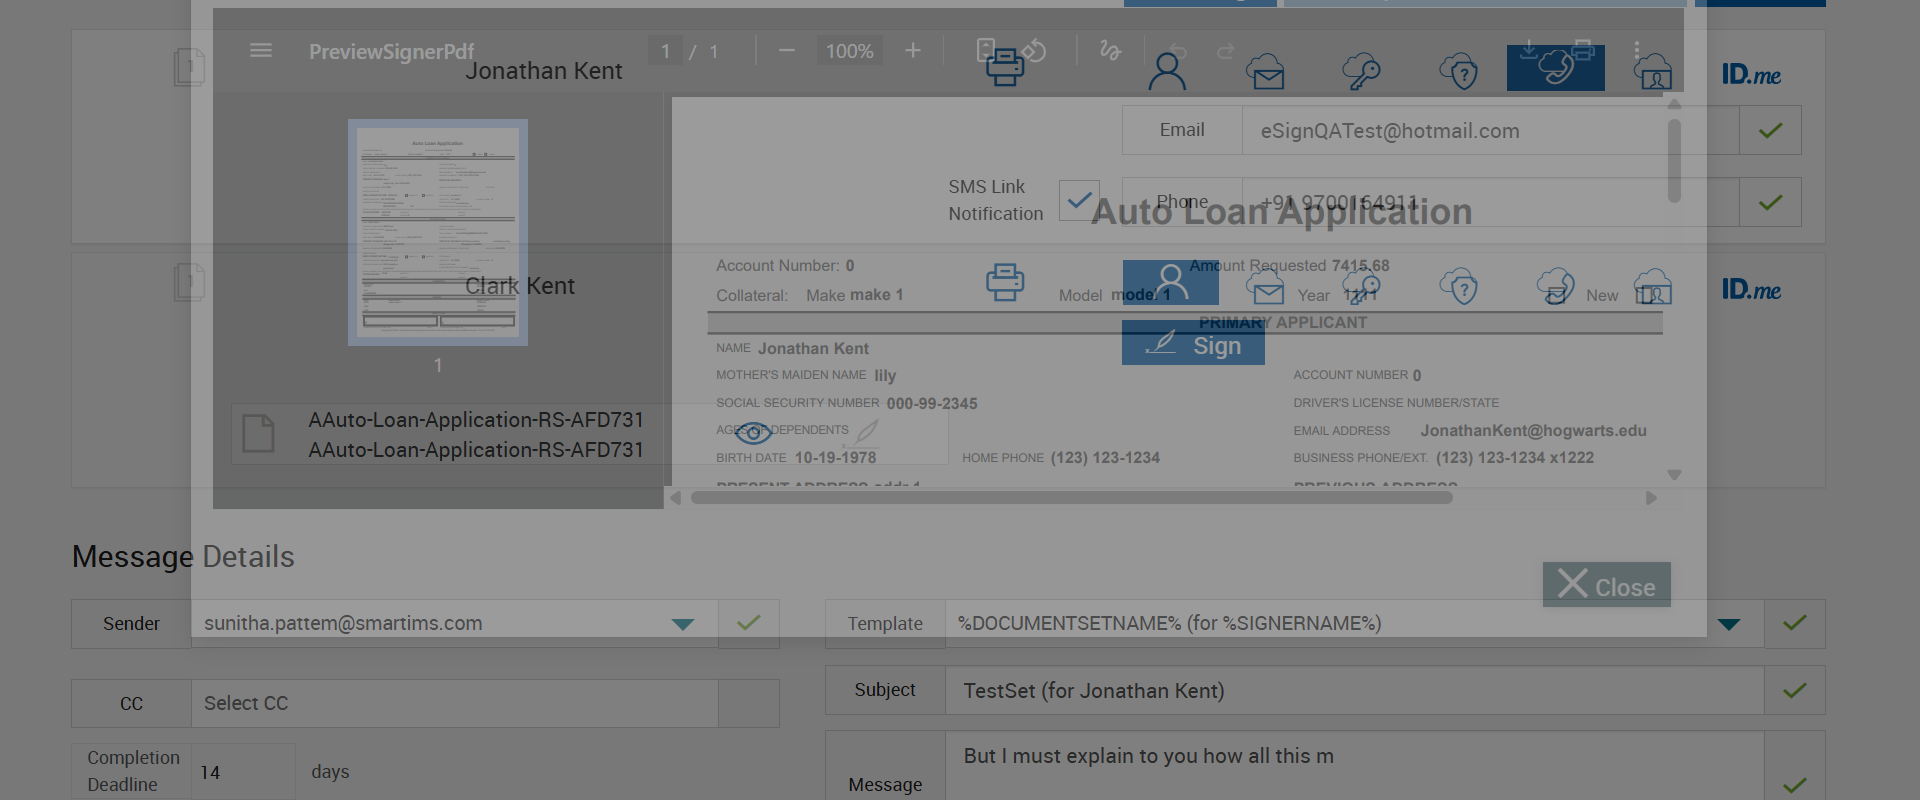Open more actions menu in PDF toolbar
The width and height of the screenshot is (1920, 800).
(1637, 50)
